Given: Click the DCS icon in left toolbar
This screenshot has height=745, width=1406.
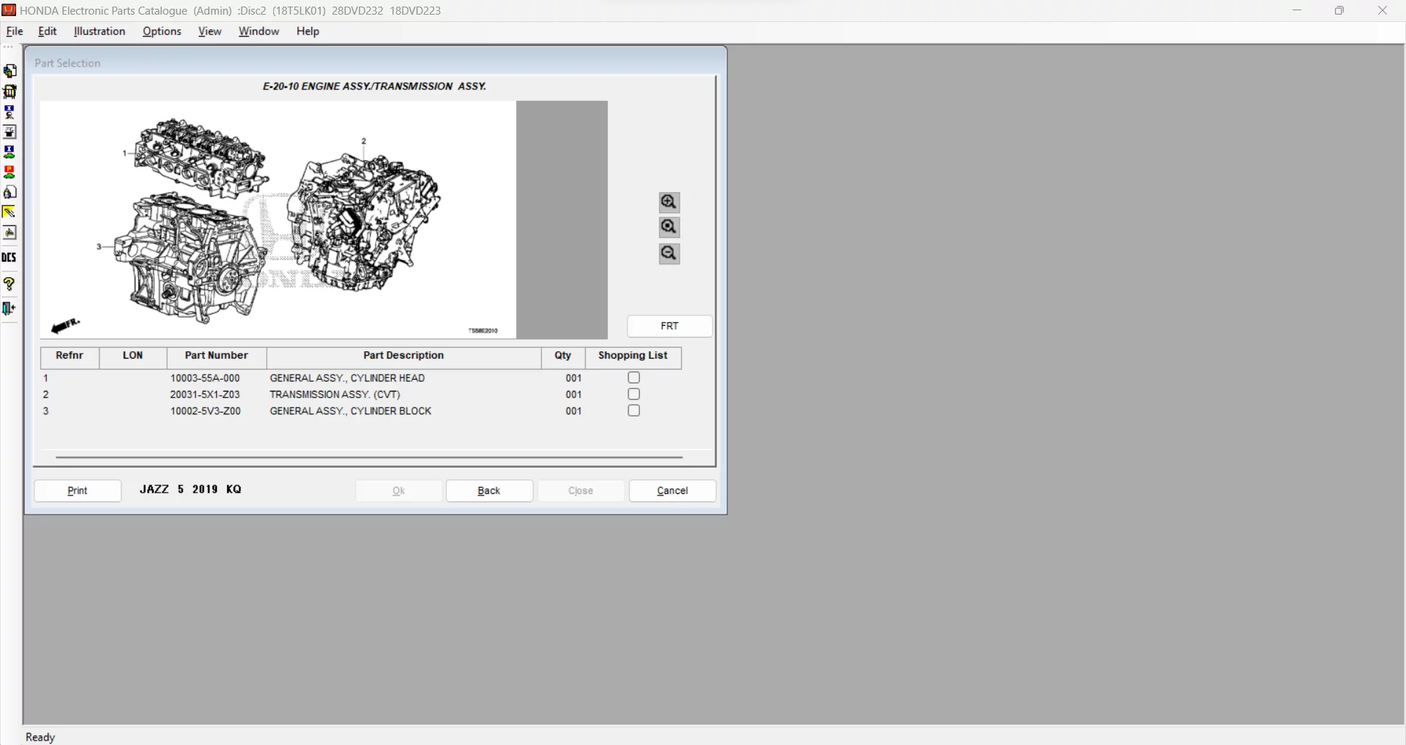Looking at the screenshot, I should 9,258.
